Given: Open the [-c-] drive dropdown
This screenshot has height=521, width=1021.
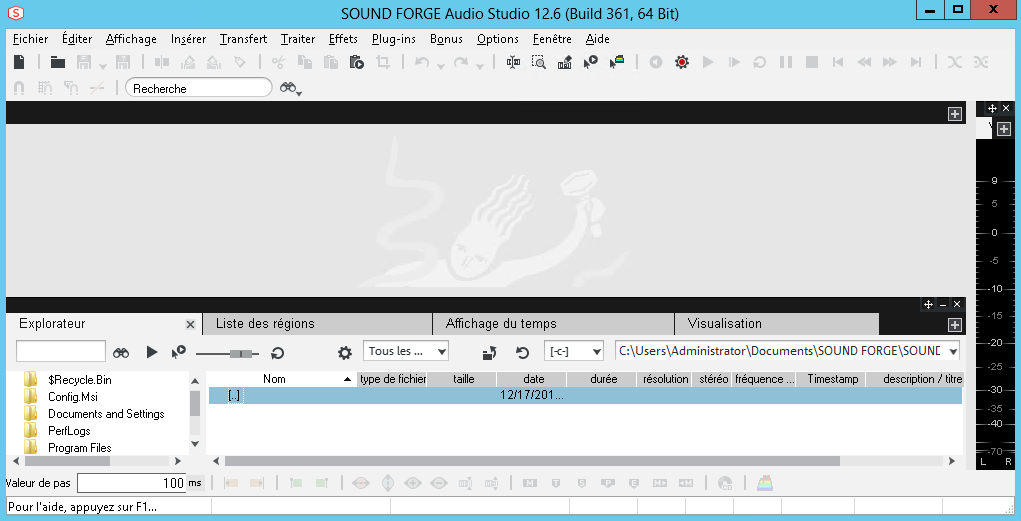Looking at the screenshot, I should click(596, 352).
